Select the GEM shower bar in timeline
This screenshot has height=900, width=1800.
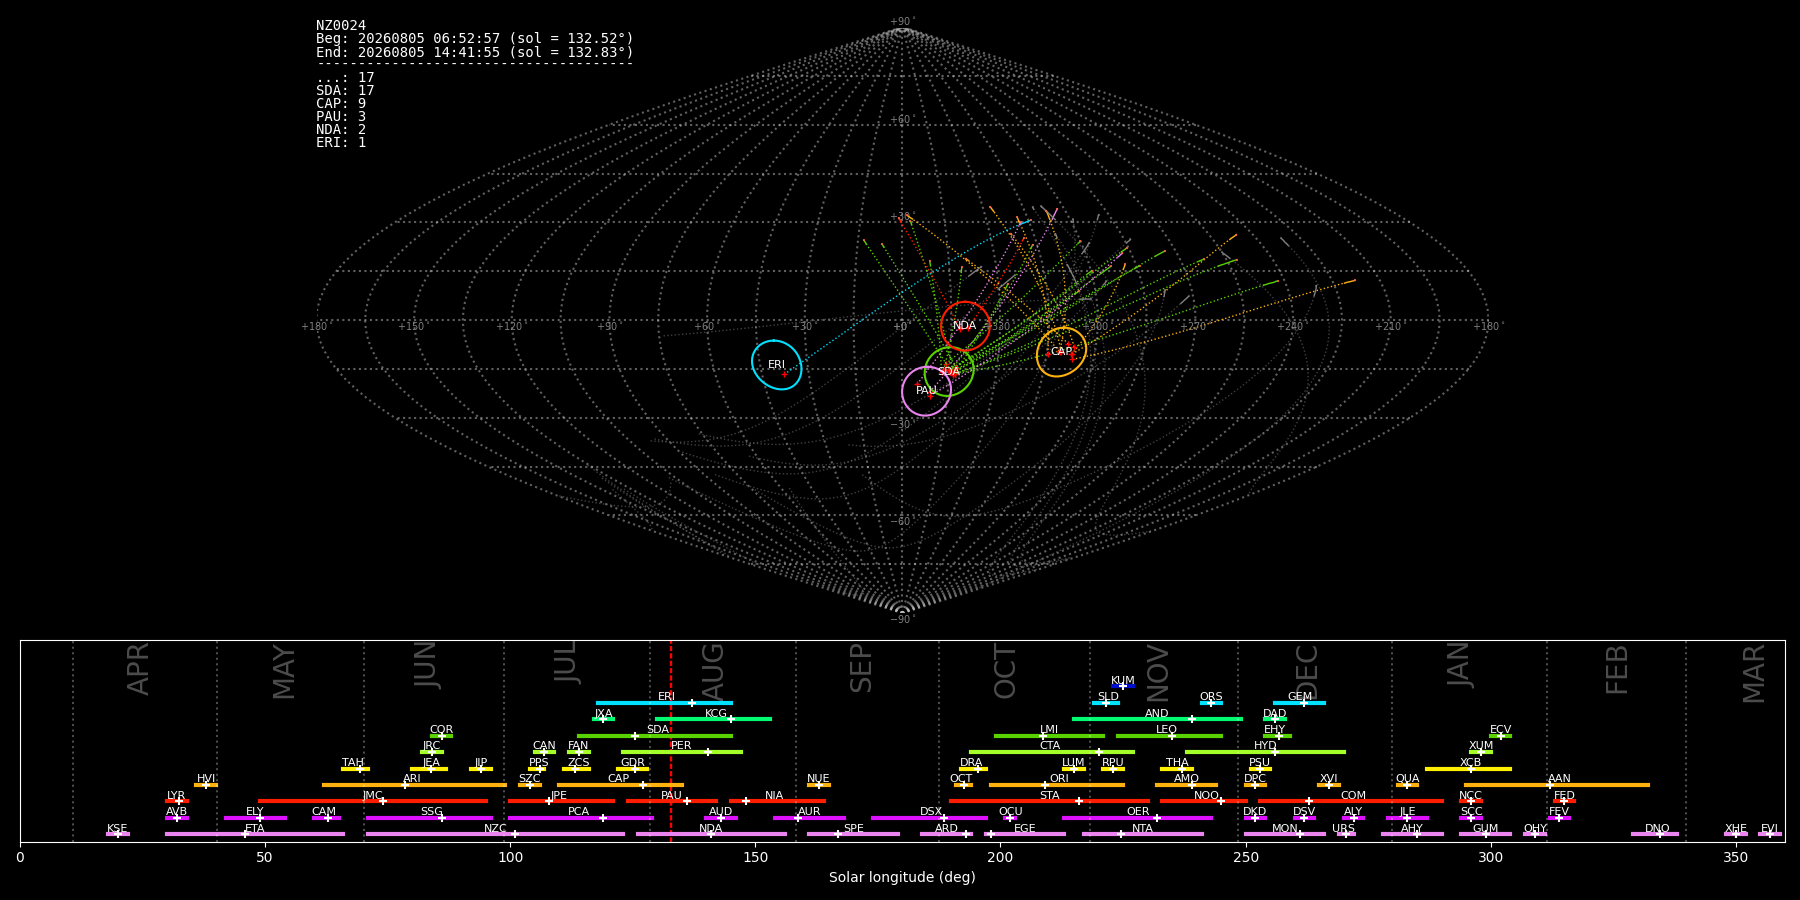pyautogui.click(x=1299, y=703)
